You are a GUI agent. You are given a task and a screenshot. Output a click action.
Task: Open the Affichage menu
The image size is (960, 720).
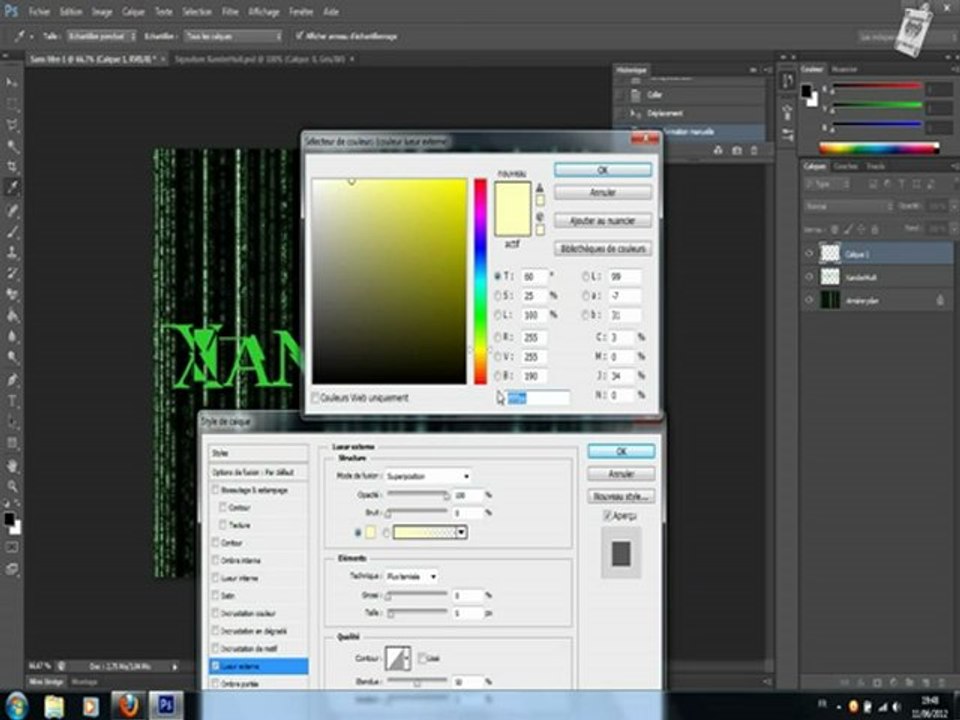[x=263, y=12]
